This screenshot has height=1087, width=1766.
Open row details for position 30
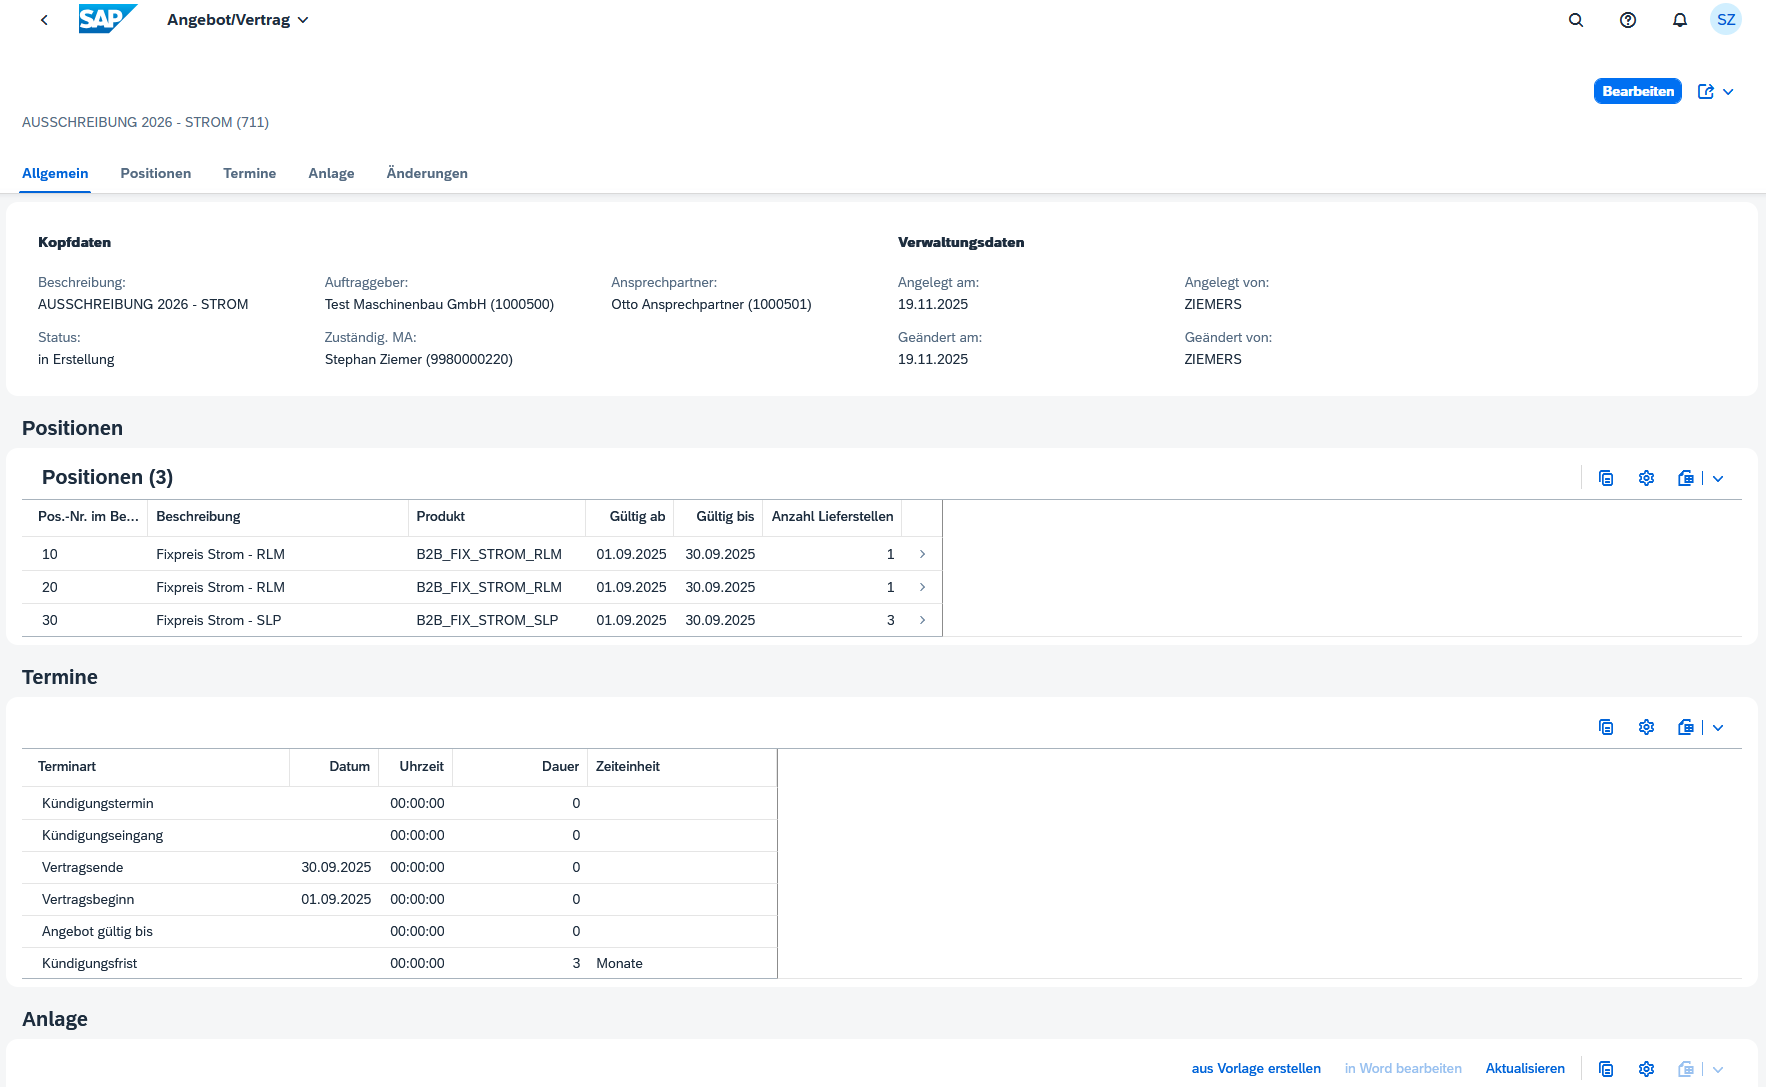[922, 620]
